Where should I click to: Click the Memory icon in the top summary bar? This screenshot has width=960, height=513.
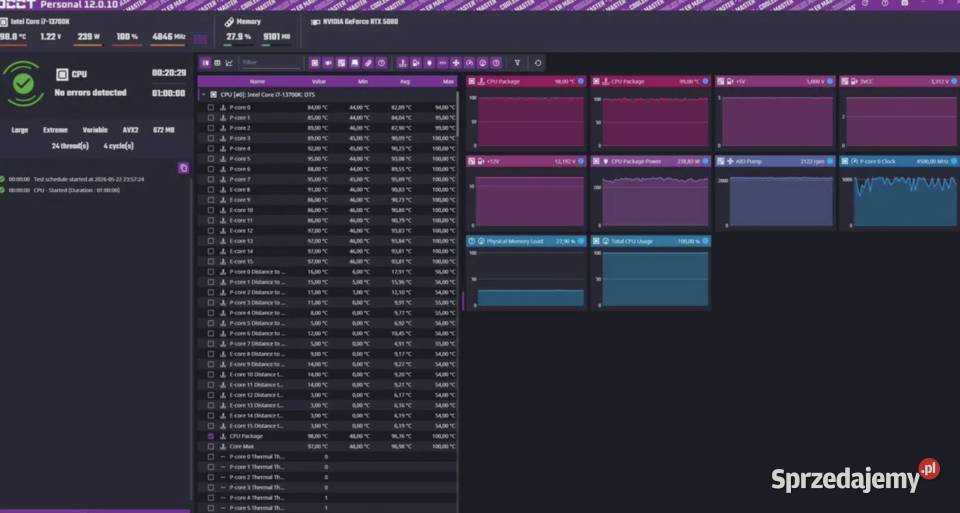(230, 22)
